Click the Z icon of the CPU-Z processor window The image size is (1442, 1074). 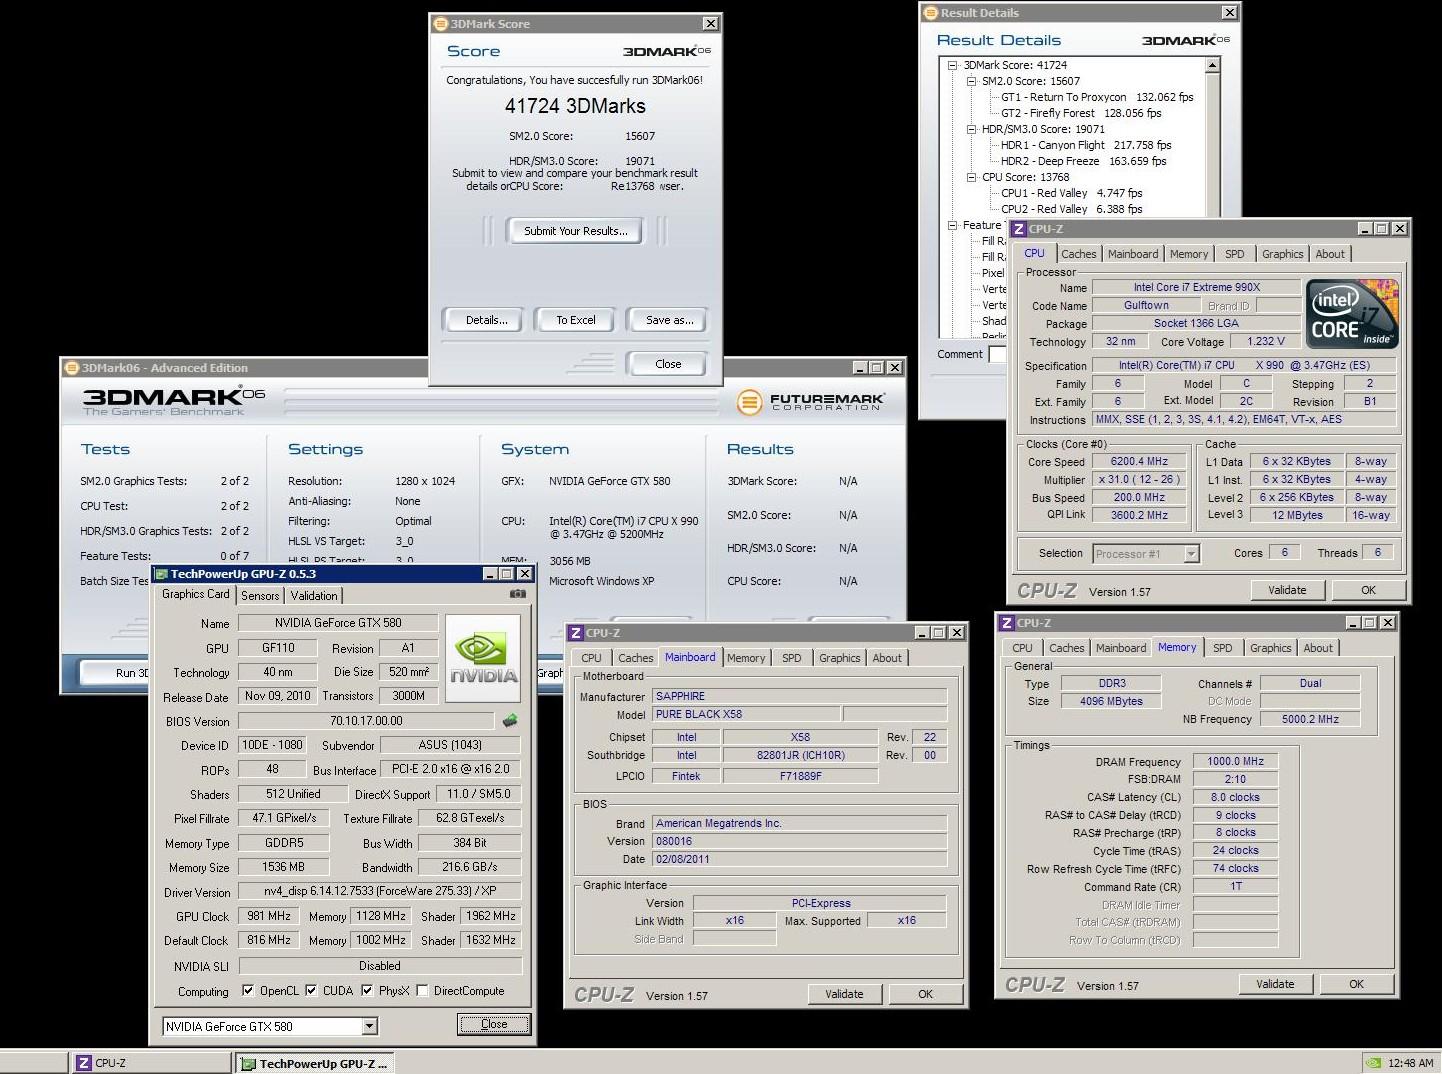click(x=1019, y=229)
